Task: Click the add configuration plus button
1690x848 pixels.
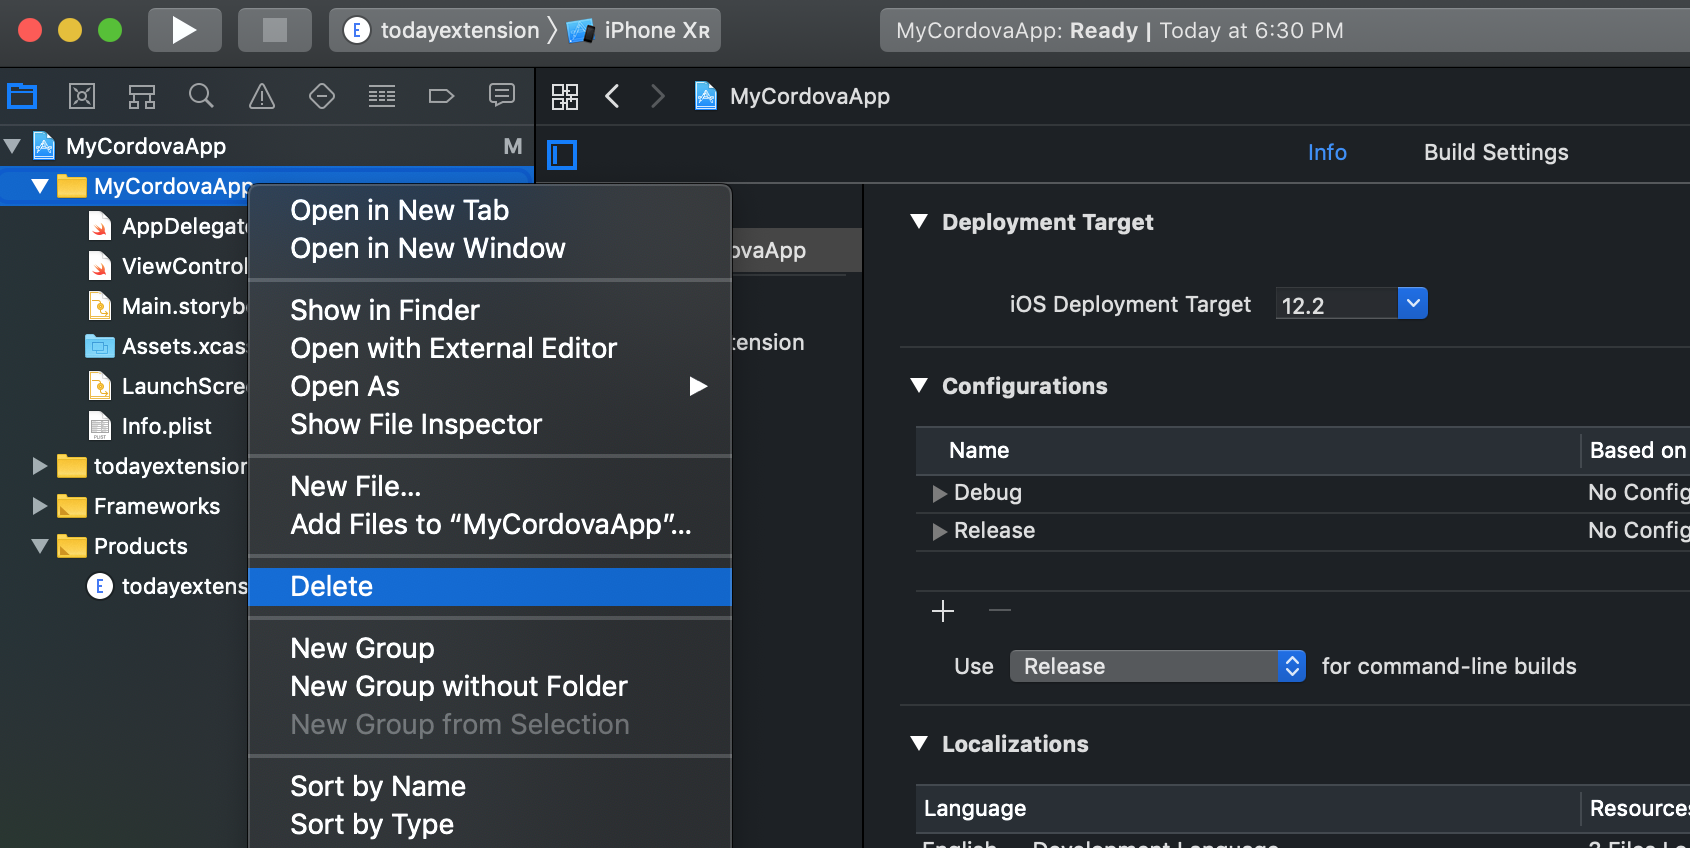Action: 943,611
